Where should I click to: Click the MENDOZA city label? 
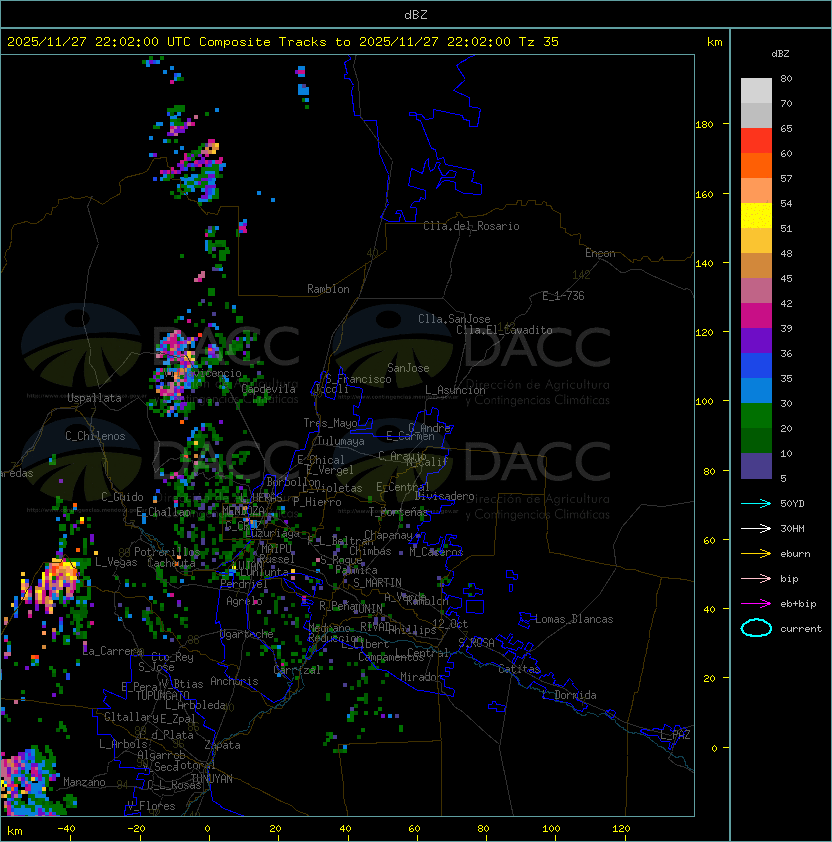pos(243,510)
